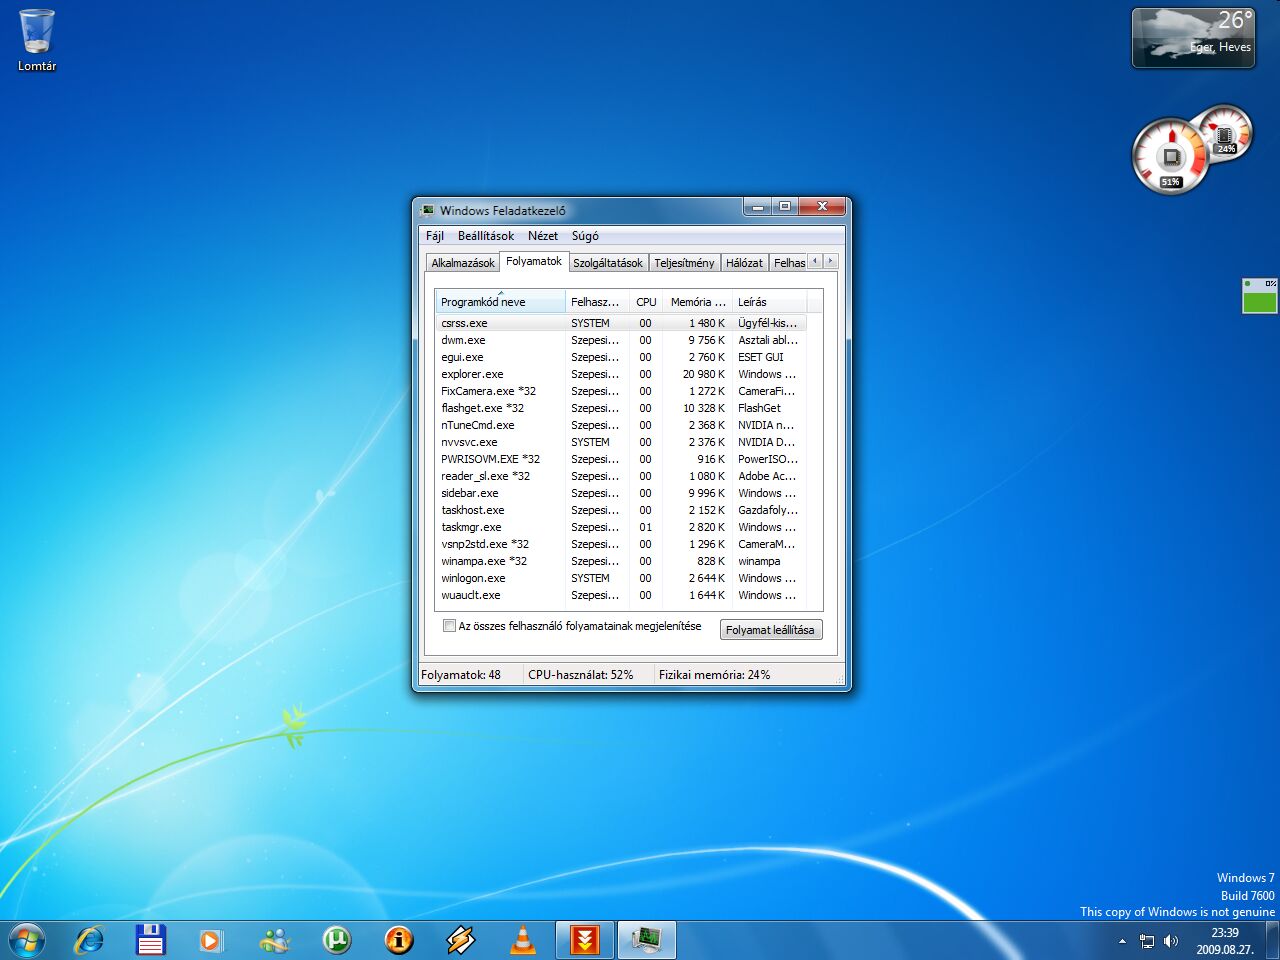1280x960 pixels.
Task: Select the winlogon.exe process
Action: coord(621,578)
